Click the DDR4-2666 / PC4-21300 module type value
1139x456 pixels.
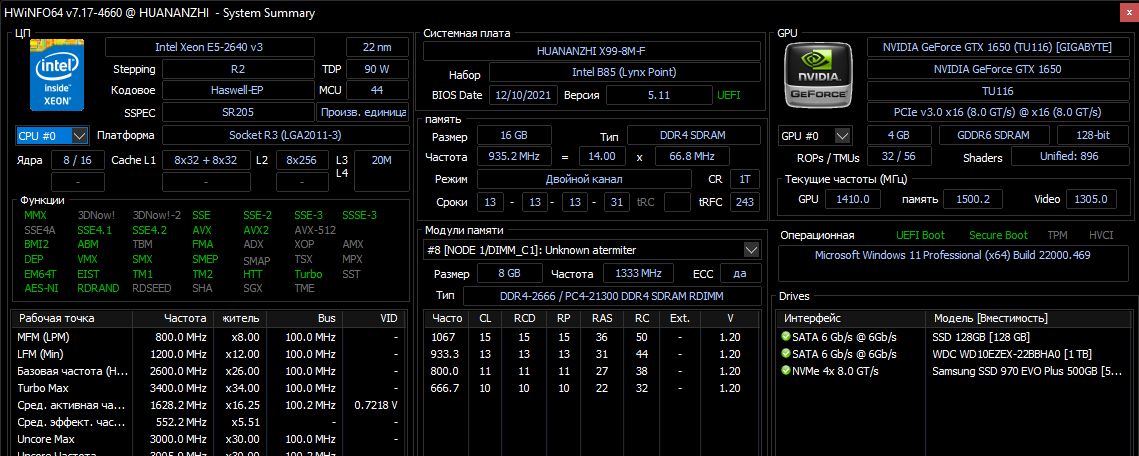tap(612, 296)
